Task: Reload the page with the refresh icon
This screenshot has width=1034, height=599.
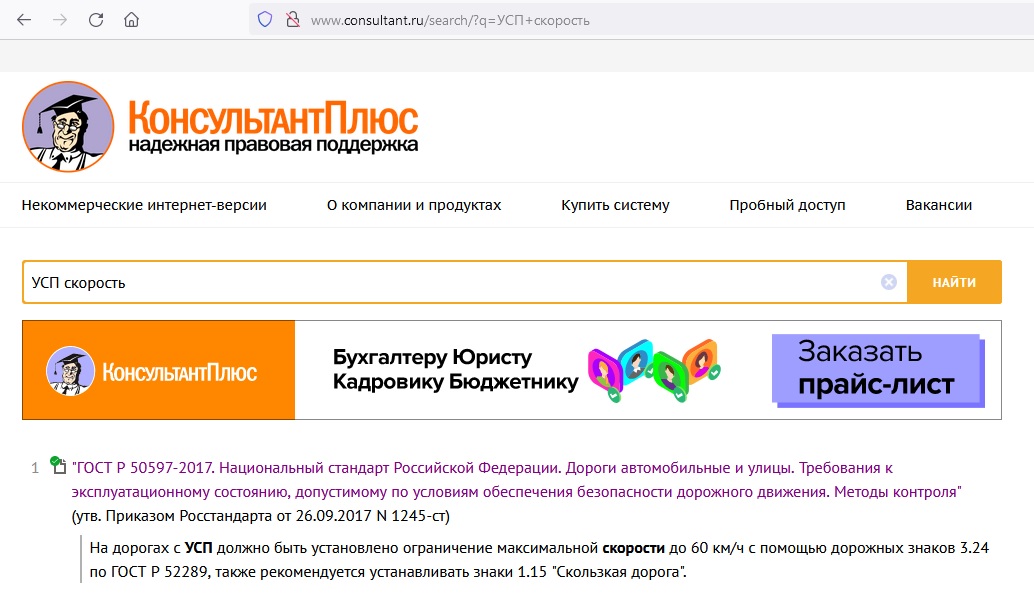Action: click(96, 20)
